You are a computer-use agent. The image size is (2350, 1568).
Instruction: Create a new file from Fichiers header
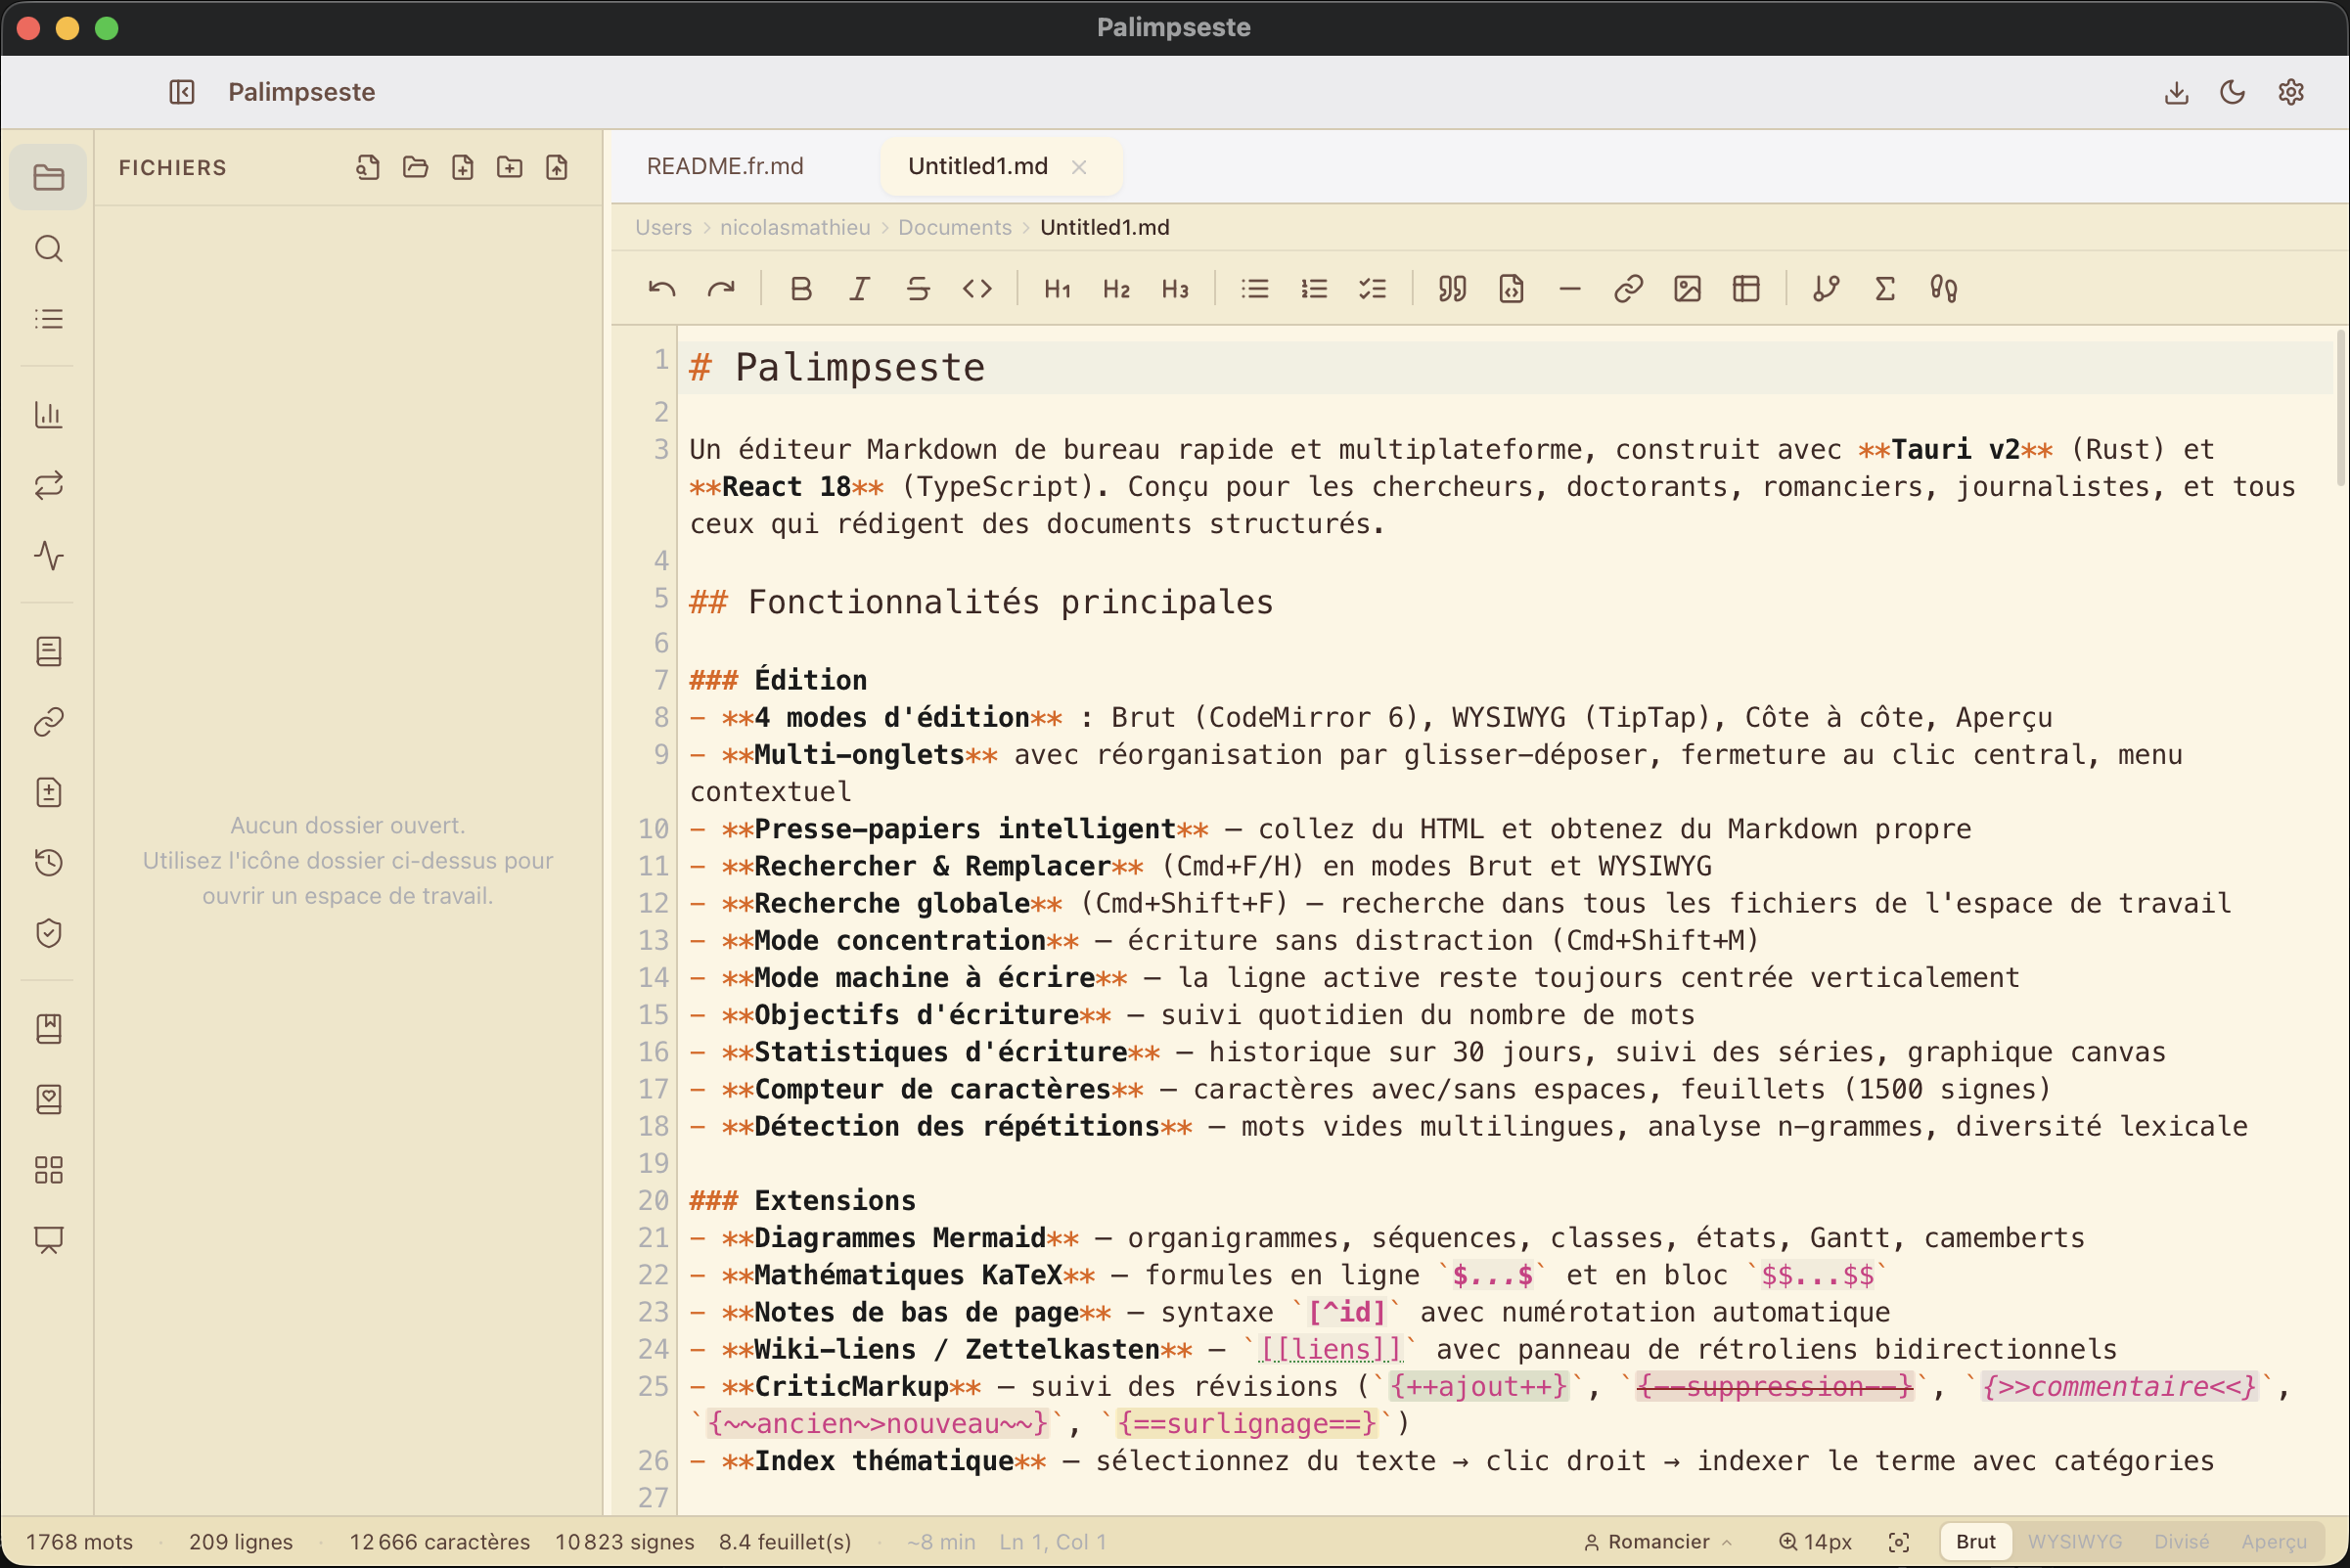[x=462, y=167]
